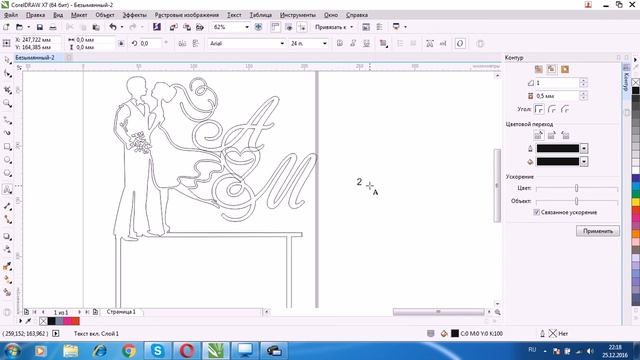Select bevel corner type
This screenshot has height=360, width=640.
pos(565,109)
